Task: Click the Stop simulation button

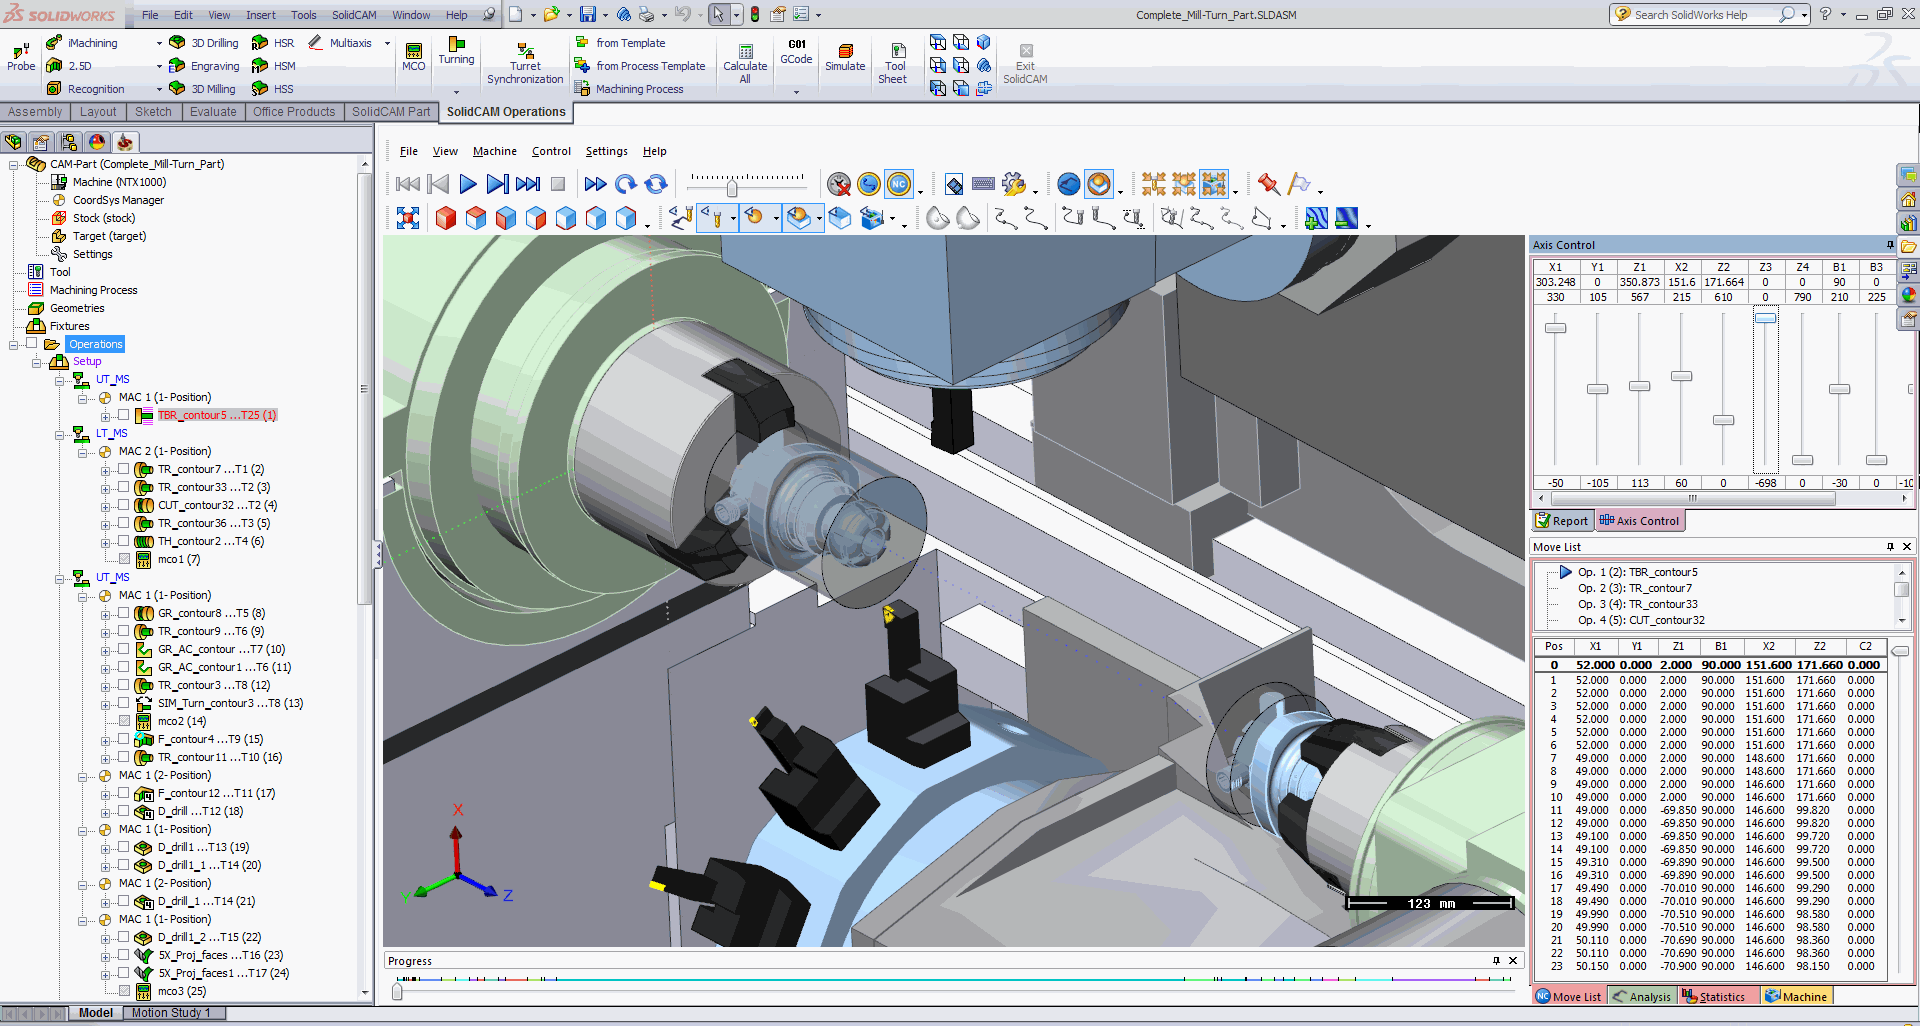Action: [x=558, y=184]
